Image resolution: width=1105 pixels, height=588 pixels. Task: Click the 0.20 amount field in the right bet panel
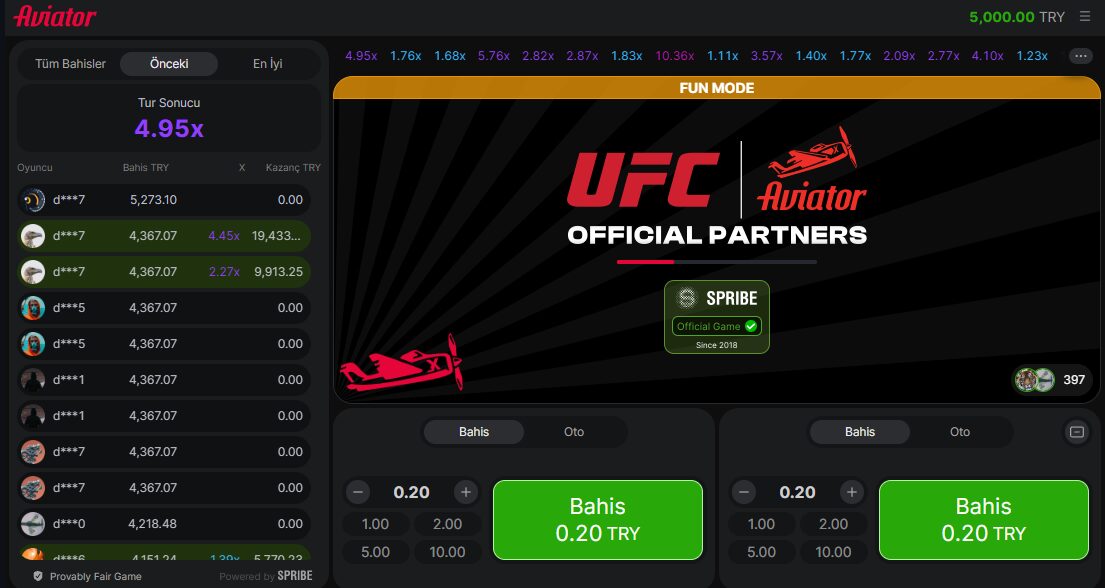798,492
